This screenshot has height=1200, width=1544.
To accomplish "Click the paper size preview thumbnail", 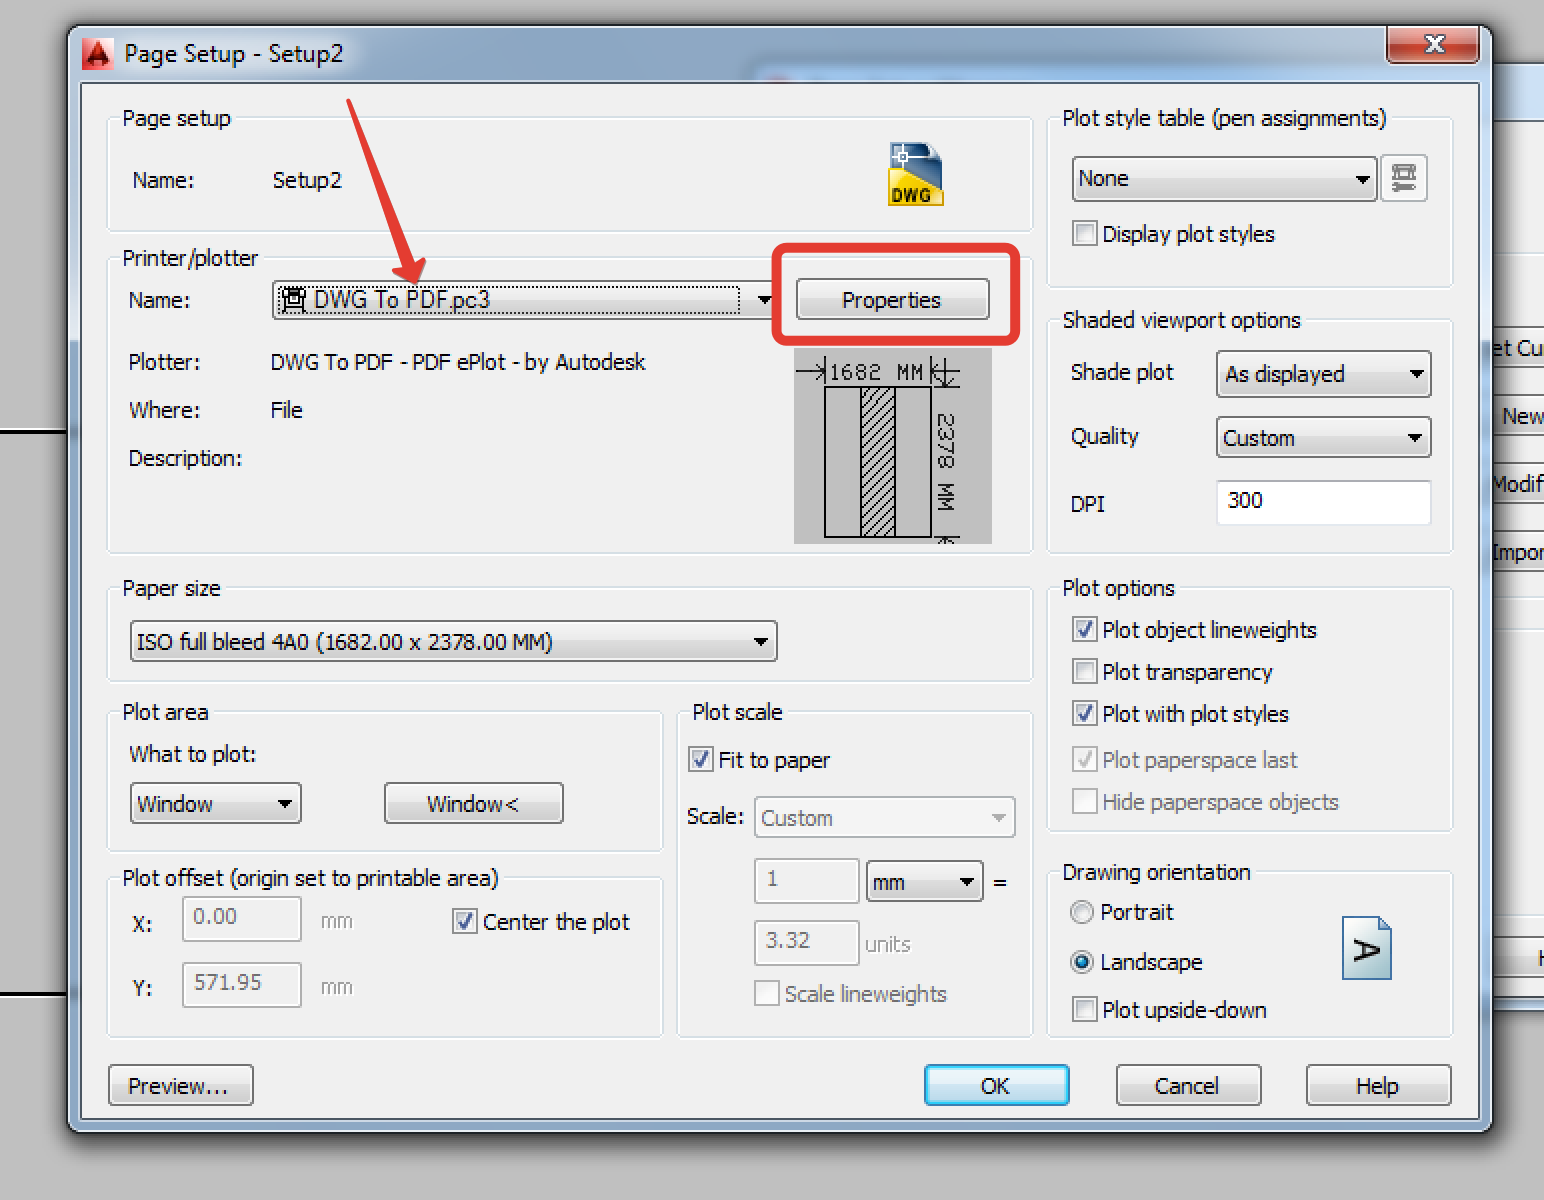I will 892,446.
